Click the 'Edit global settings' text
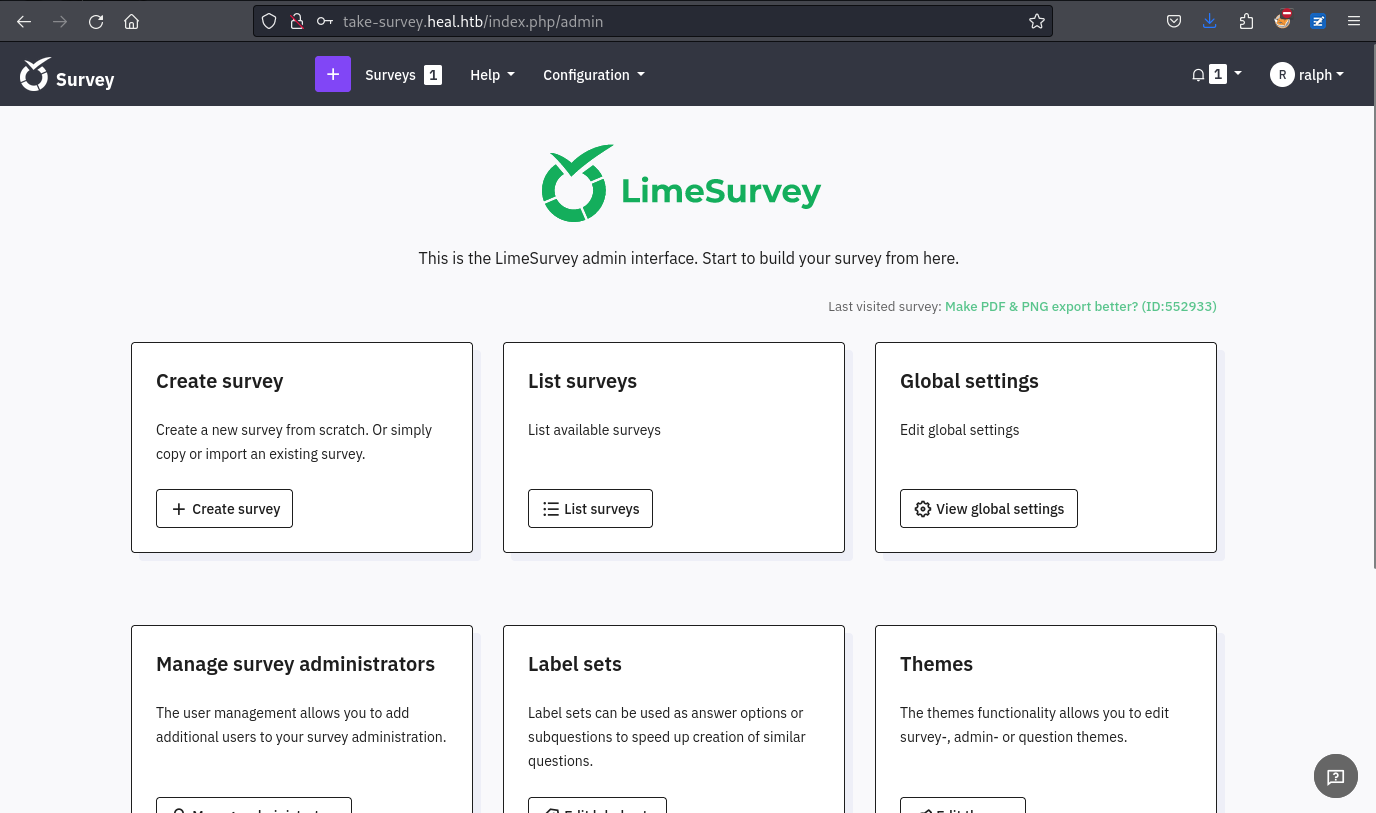The width and height of the screenshot is (1376, 813). [x=959, y=430]
